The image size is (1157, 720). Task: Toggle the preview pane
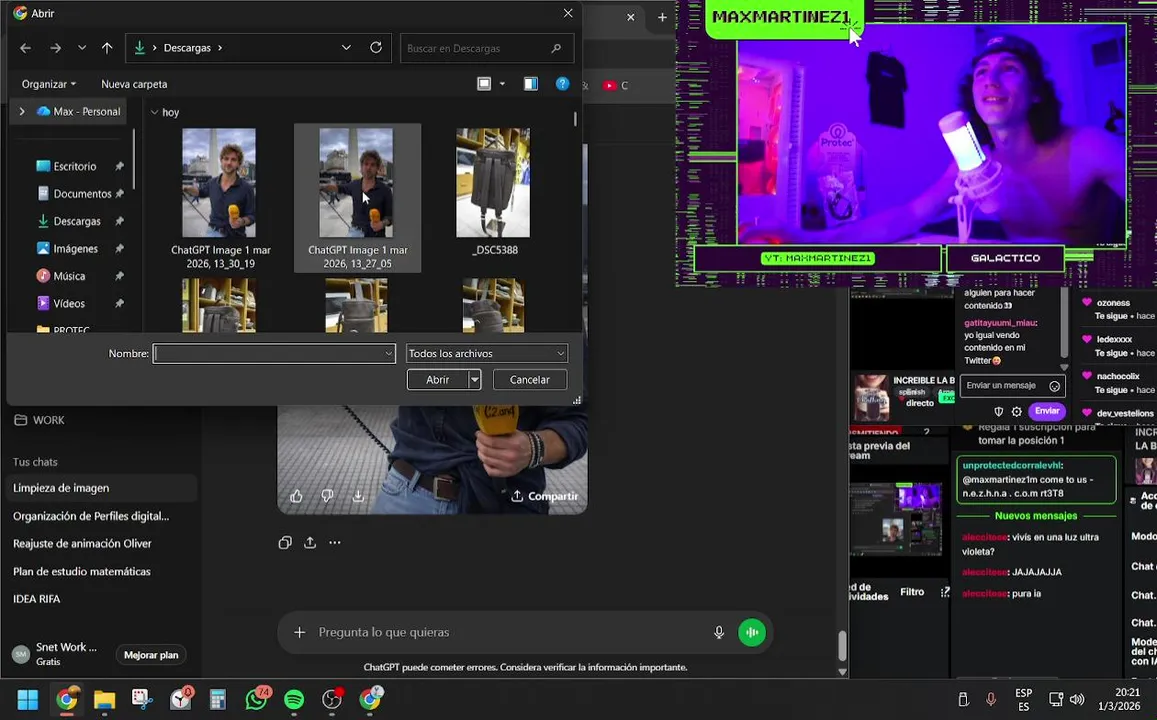[531, 84]
